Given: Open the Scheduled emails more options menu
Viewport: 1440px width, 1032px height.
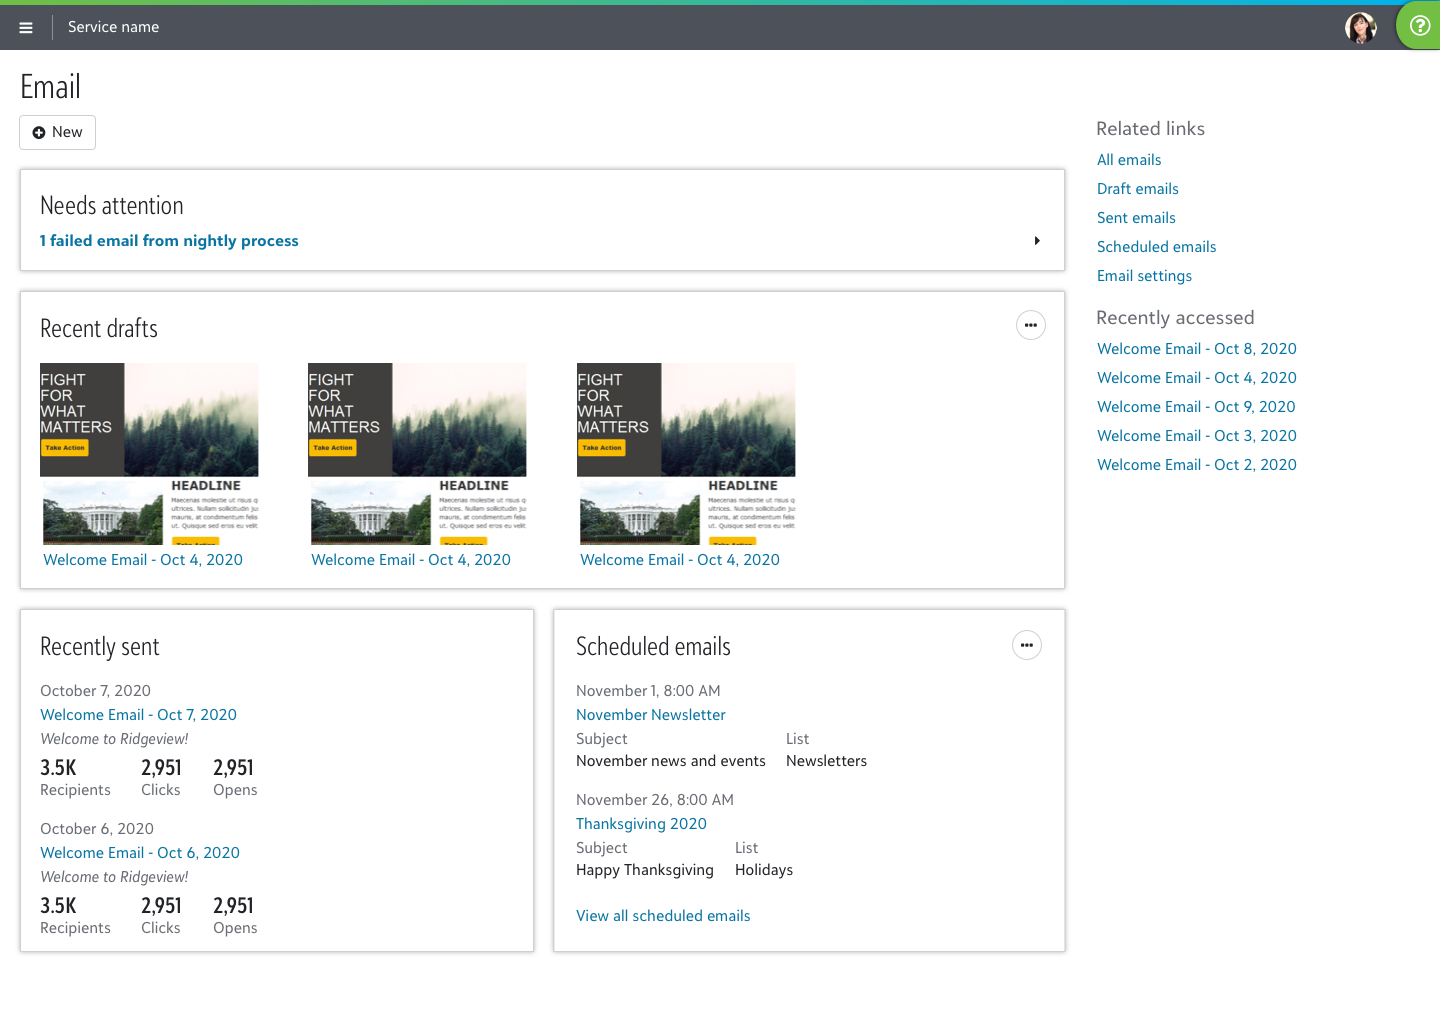Looking at the screenshot, I should [x=1026, y=645].
